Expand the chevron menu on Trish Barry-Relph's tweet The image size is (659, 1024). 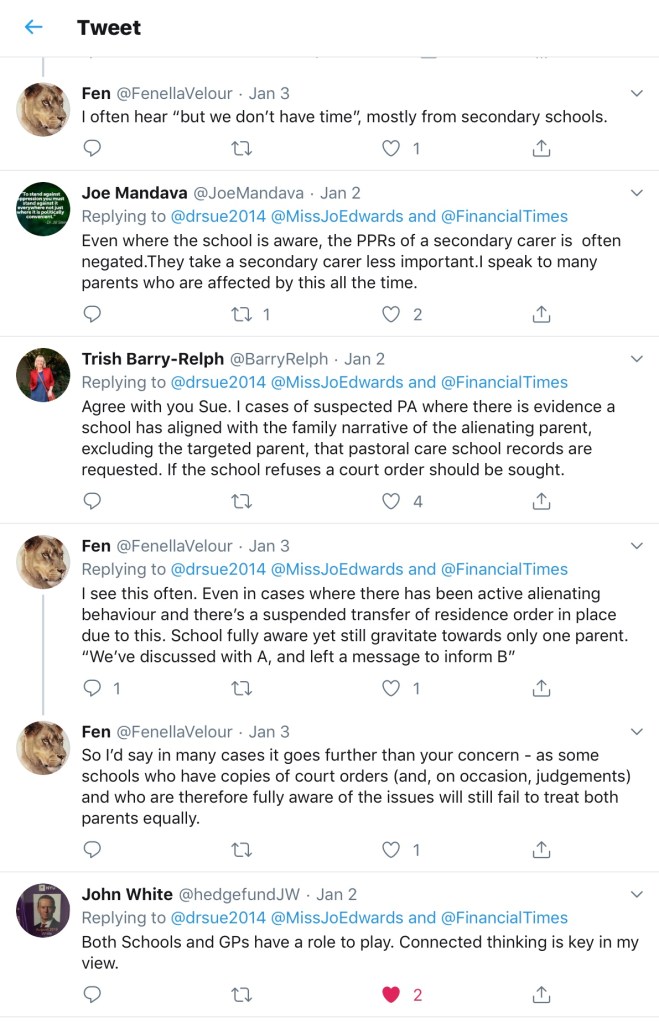tap(637, 359)
